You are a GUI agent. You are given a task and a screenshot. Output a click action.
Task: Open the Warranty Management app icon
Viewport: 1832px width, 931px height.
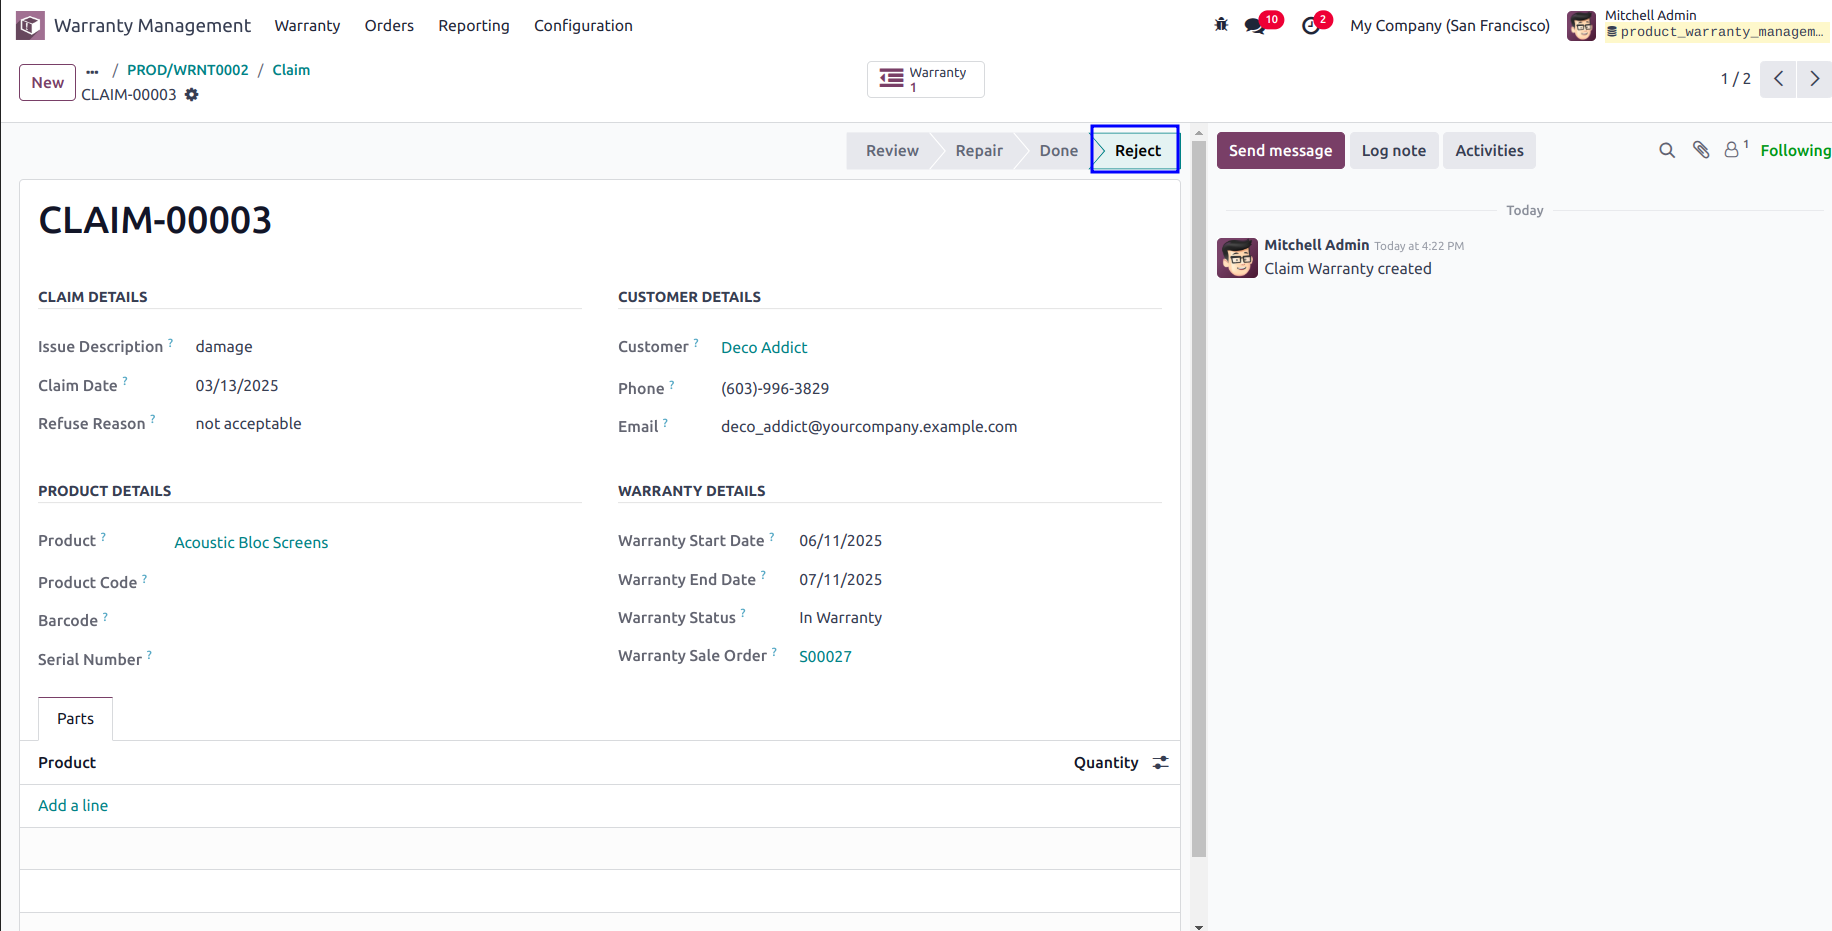[x=30, y=25]
